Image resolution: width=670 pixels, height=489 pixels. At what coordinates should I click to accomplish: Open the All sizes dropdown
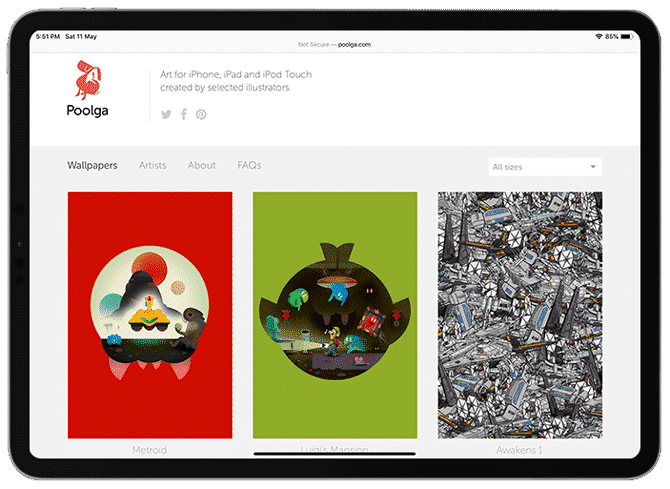[545, 167]
